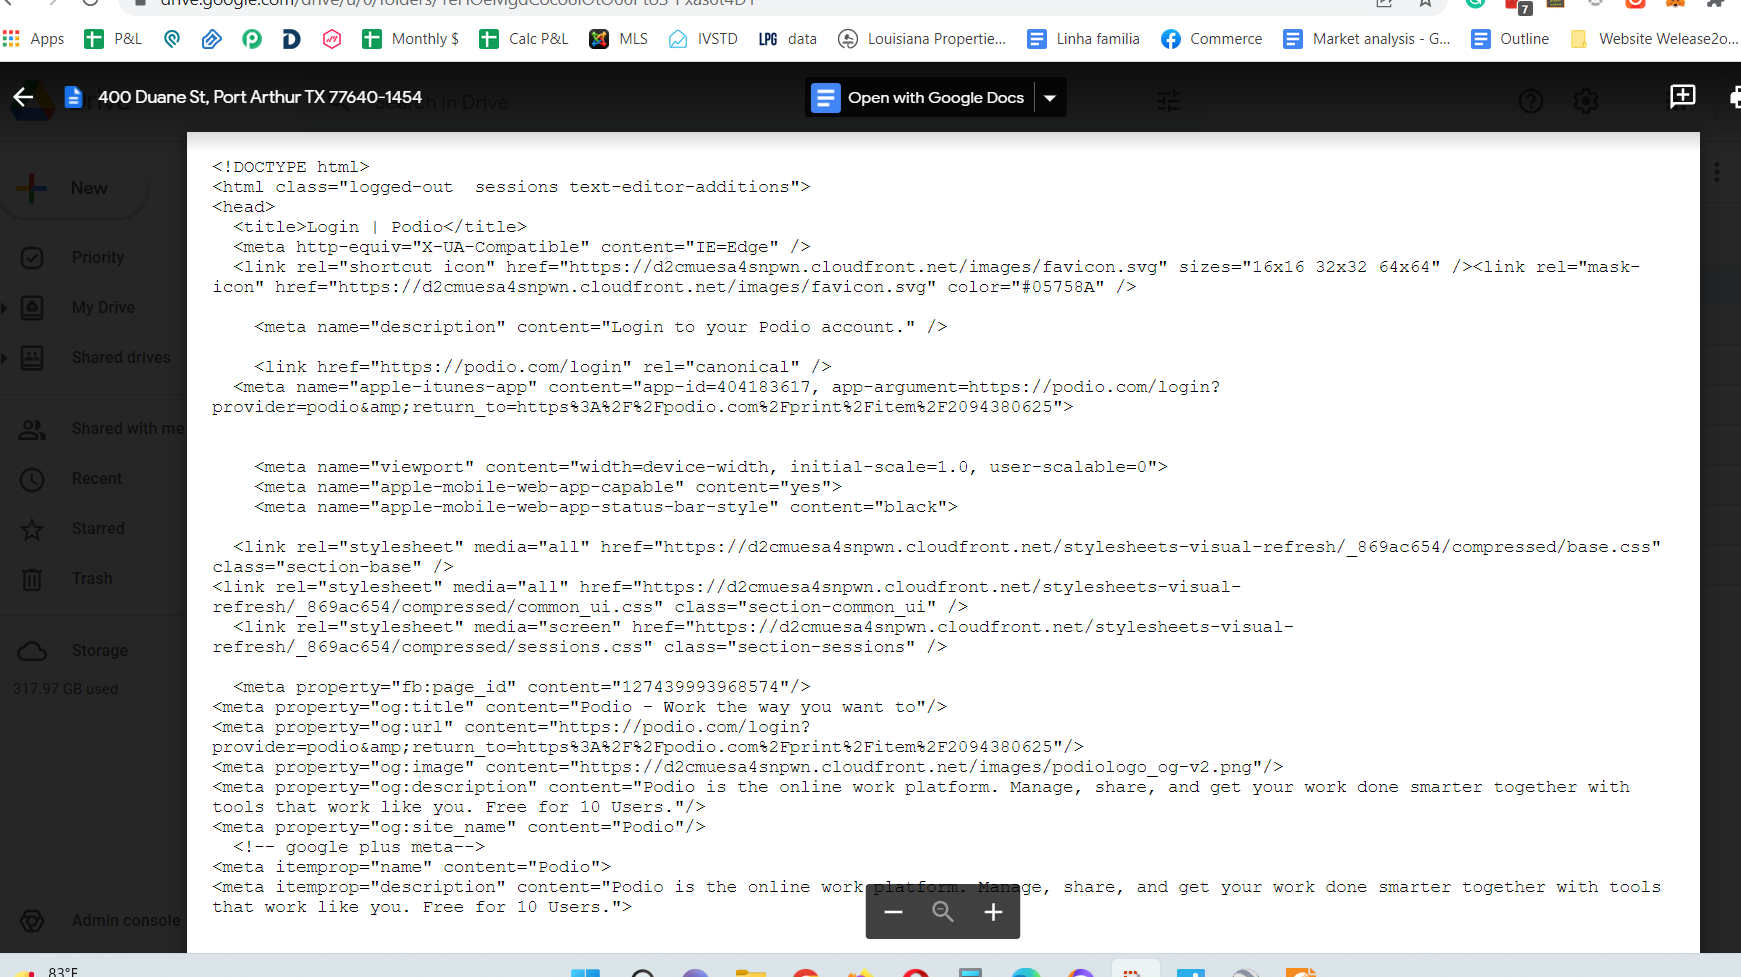Click the green P bookmark icon
The width and height of the screenshot is (1741, 977).
click(252, 39)
